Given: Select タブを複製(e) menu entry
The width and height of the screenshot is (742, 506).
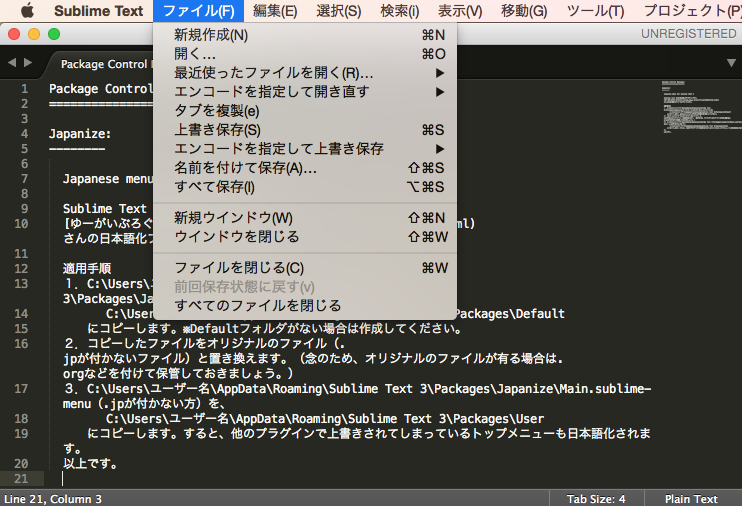Looking at the screenshot, I should [x=305, y=111].
